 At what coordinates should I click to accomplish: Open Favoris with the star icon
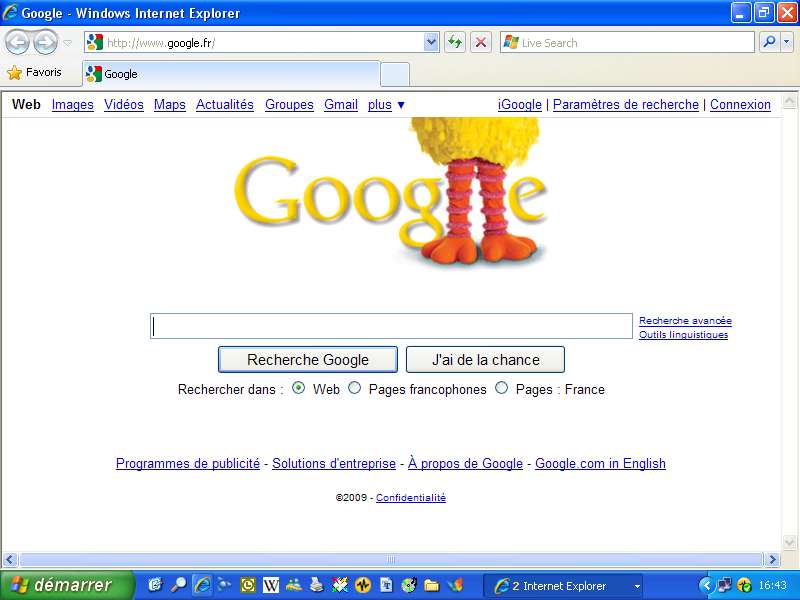point(34,73)
